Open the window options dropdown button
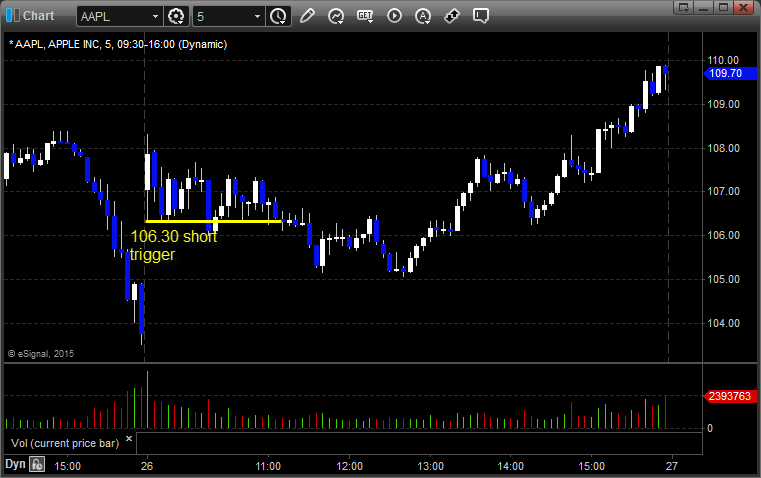The image size is (761, 478). [x=684, y=7]
